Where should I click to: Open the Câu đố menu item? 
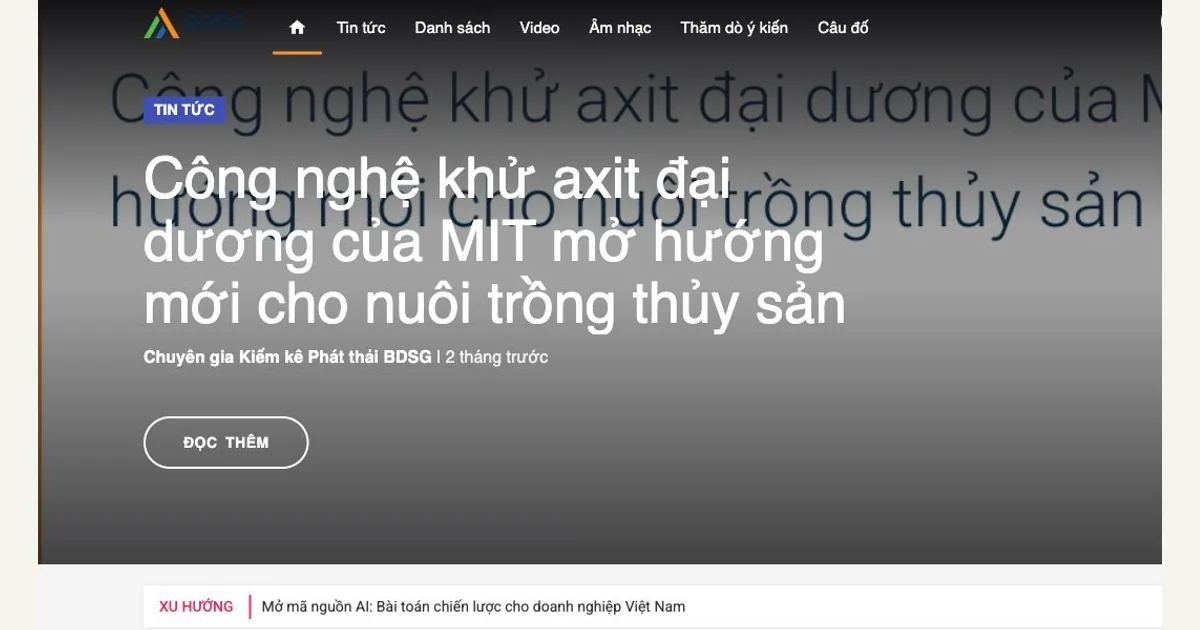click(x=843, y=28)
